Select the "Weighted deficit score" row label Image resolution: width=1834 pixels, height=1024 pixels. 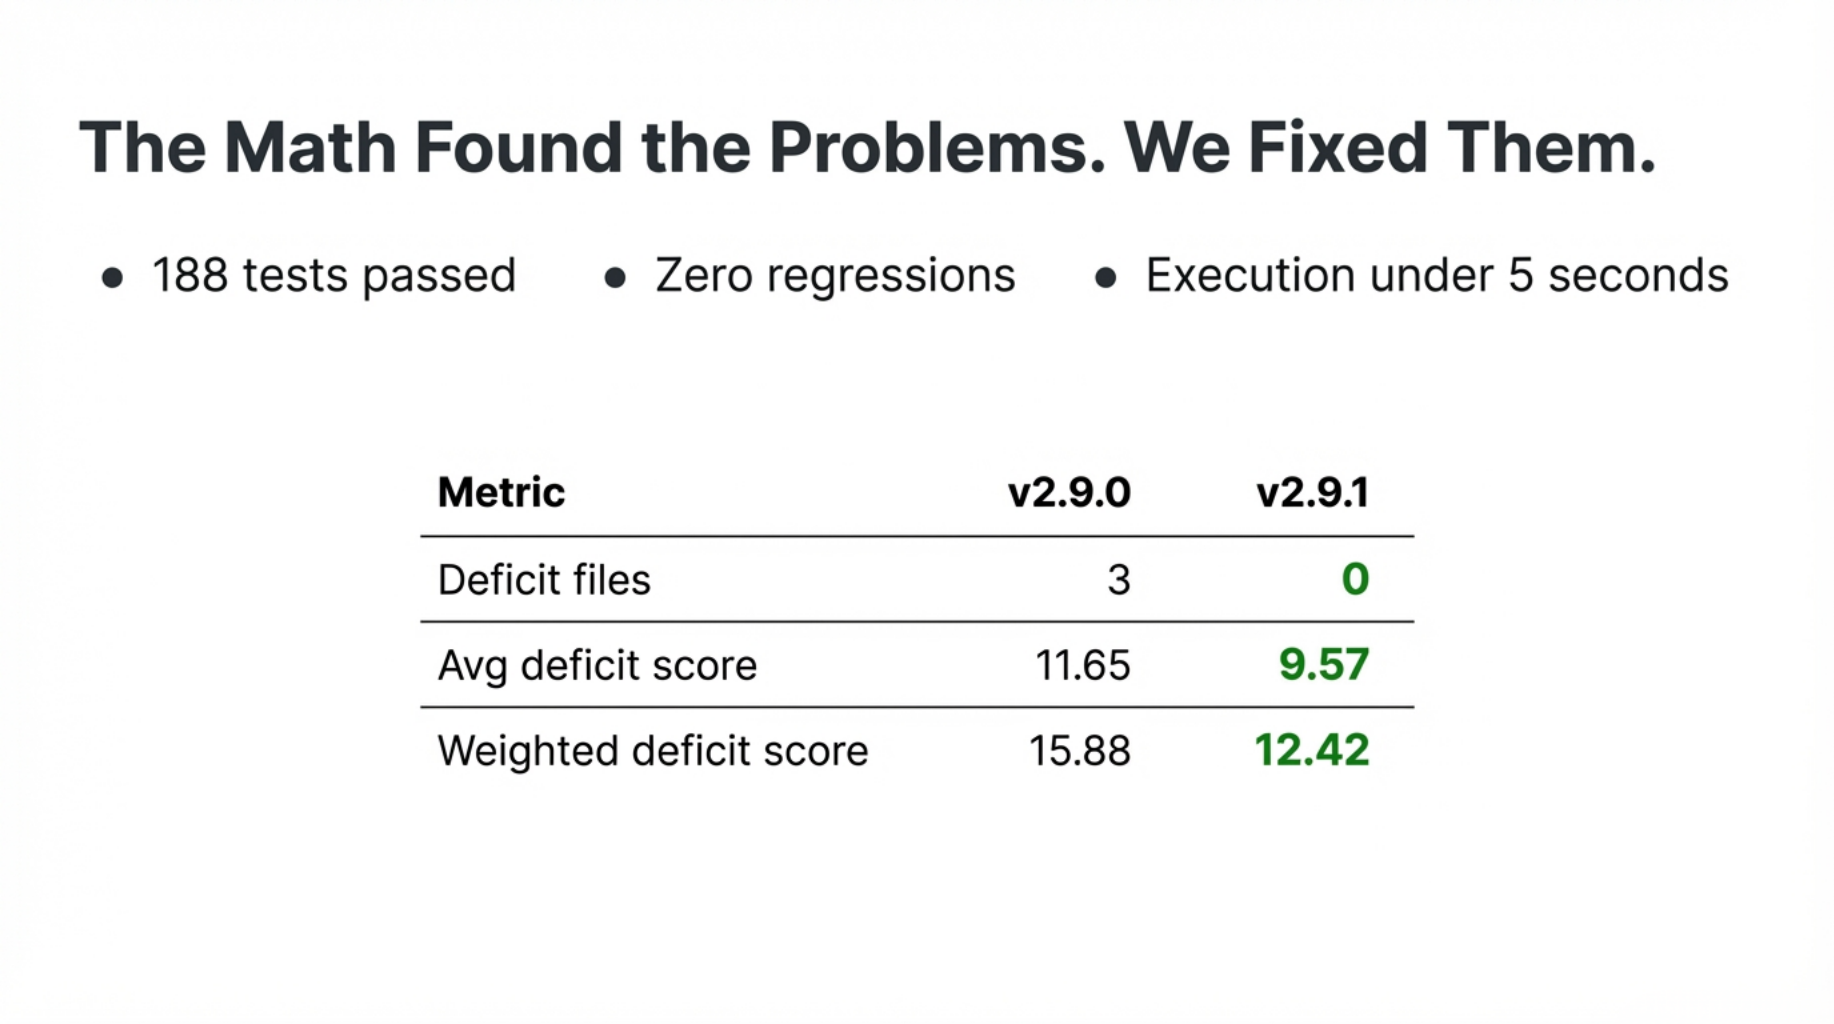pyautogui.click(x=653, y=751)
